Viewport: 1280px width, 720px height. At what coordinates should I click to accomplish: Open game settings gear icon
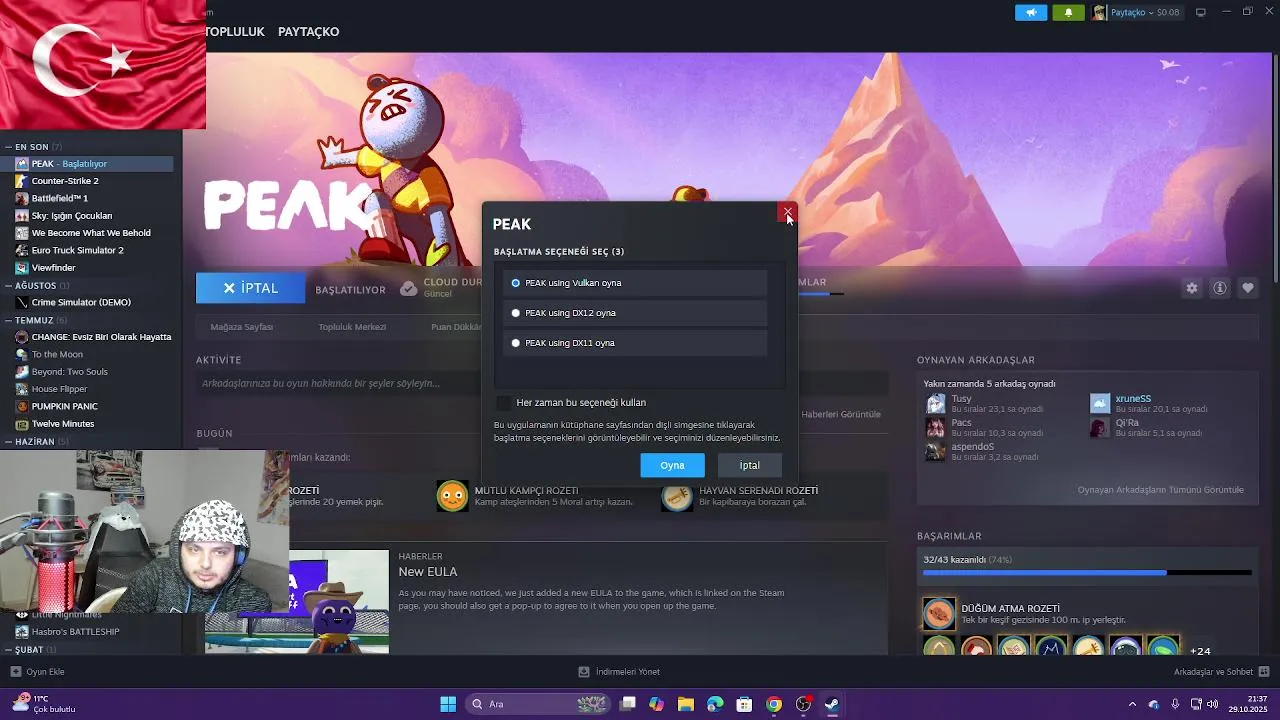pyautogui.click(x=1192, y=288)
